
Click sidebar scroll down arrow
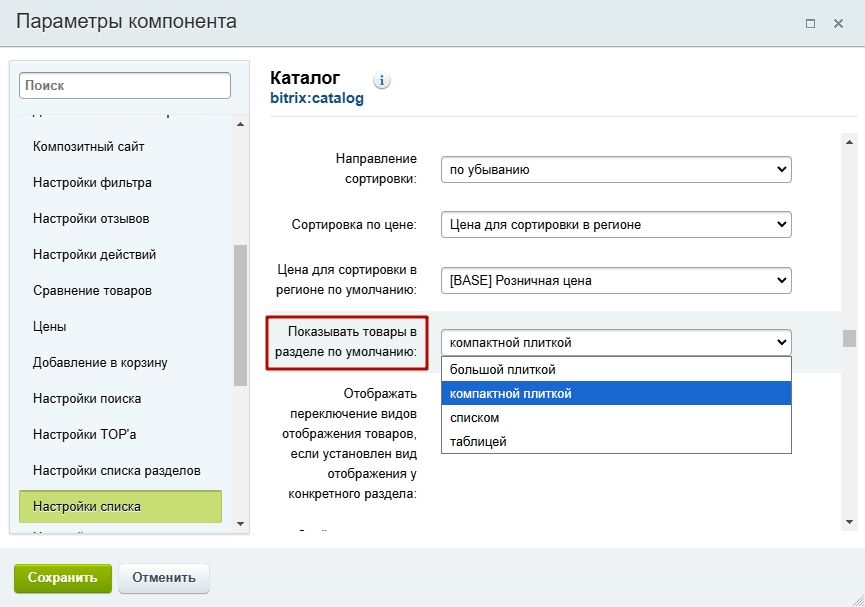click(x=241, y=524)
